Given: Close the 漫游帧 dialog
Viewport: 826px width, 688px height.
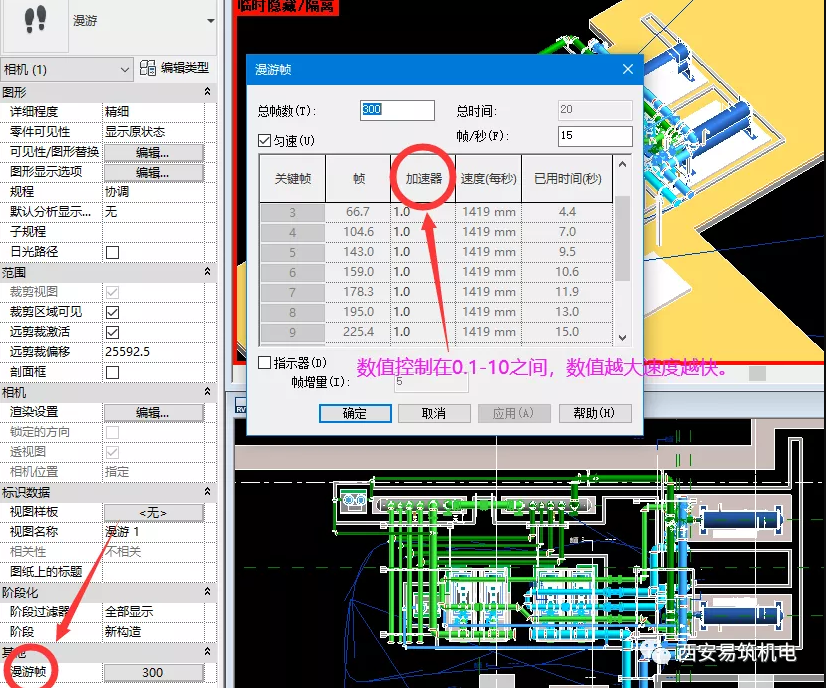Looking at the screenshot, I should (x=627, y=69).
